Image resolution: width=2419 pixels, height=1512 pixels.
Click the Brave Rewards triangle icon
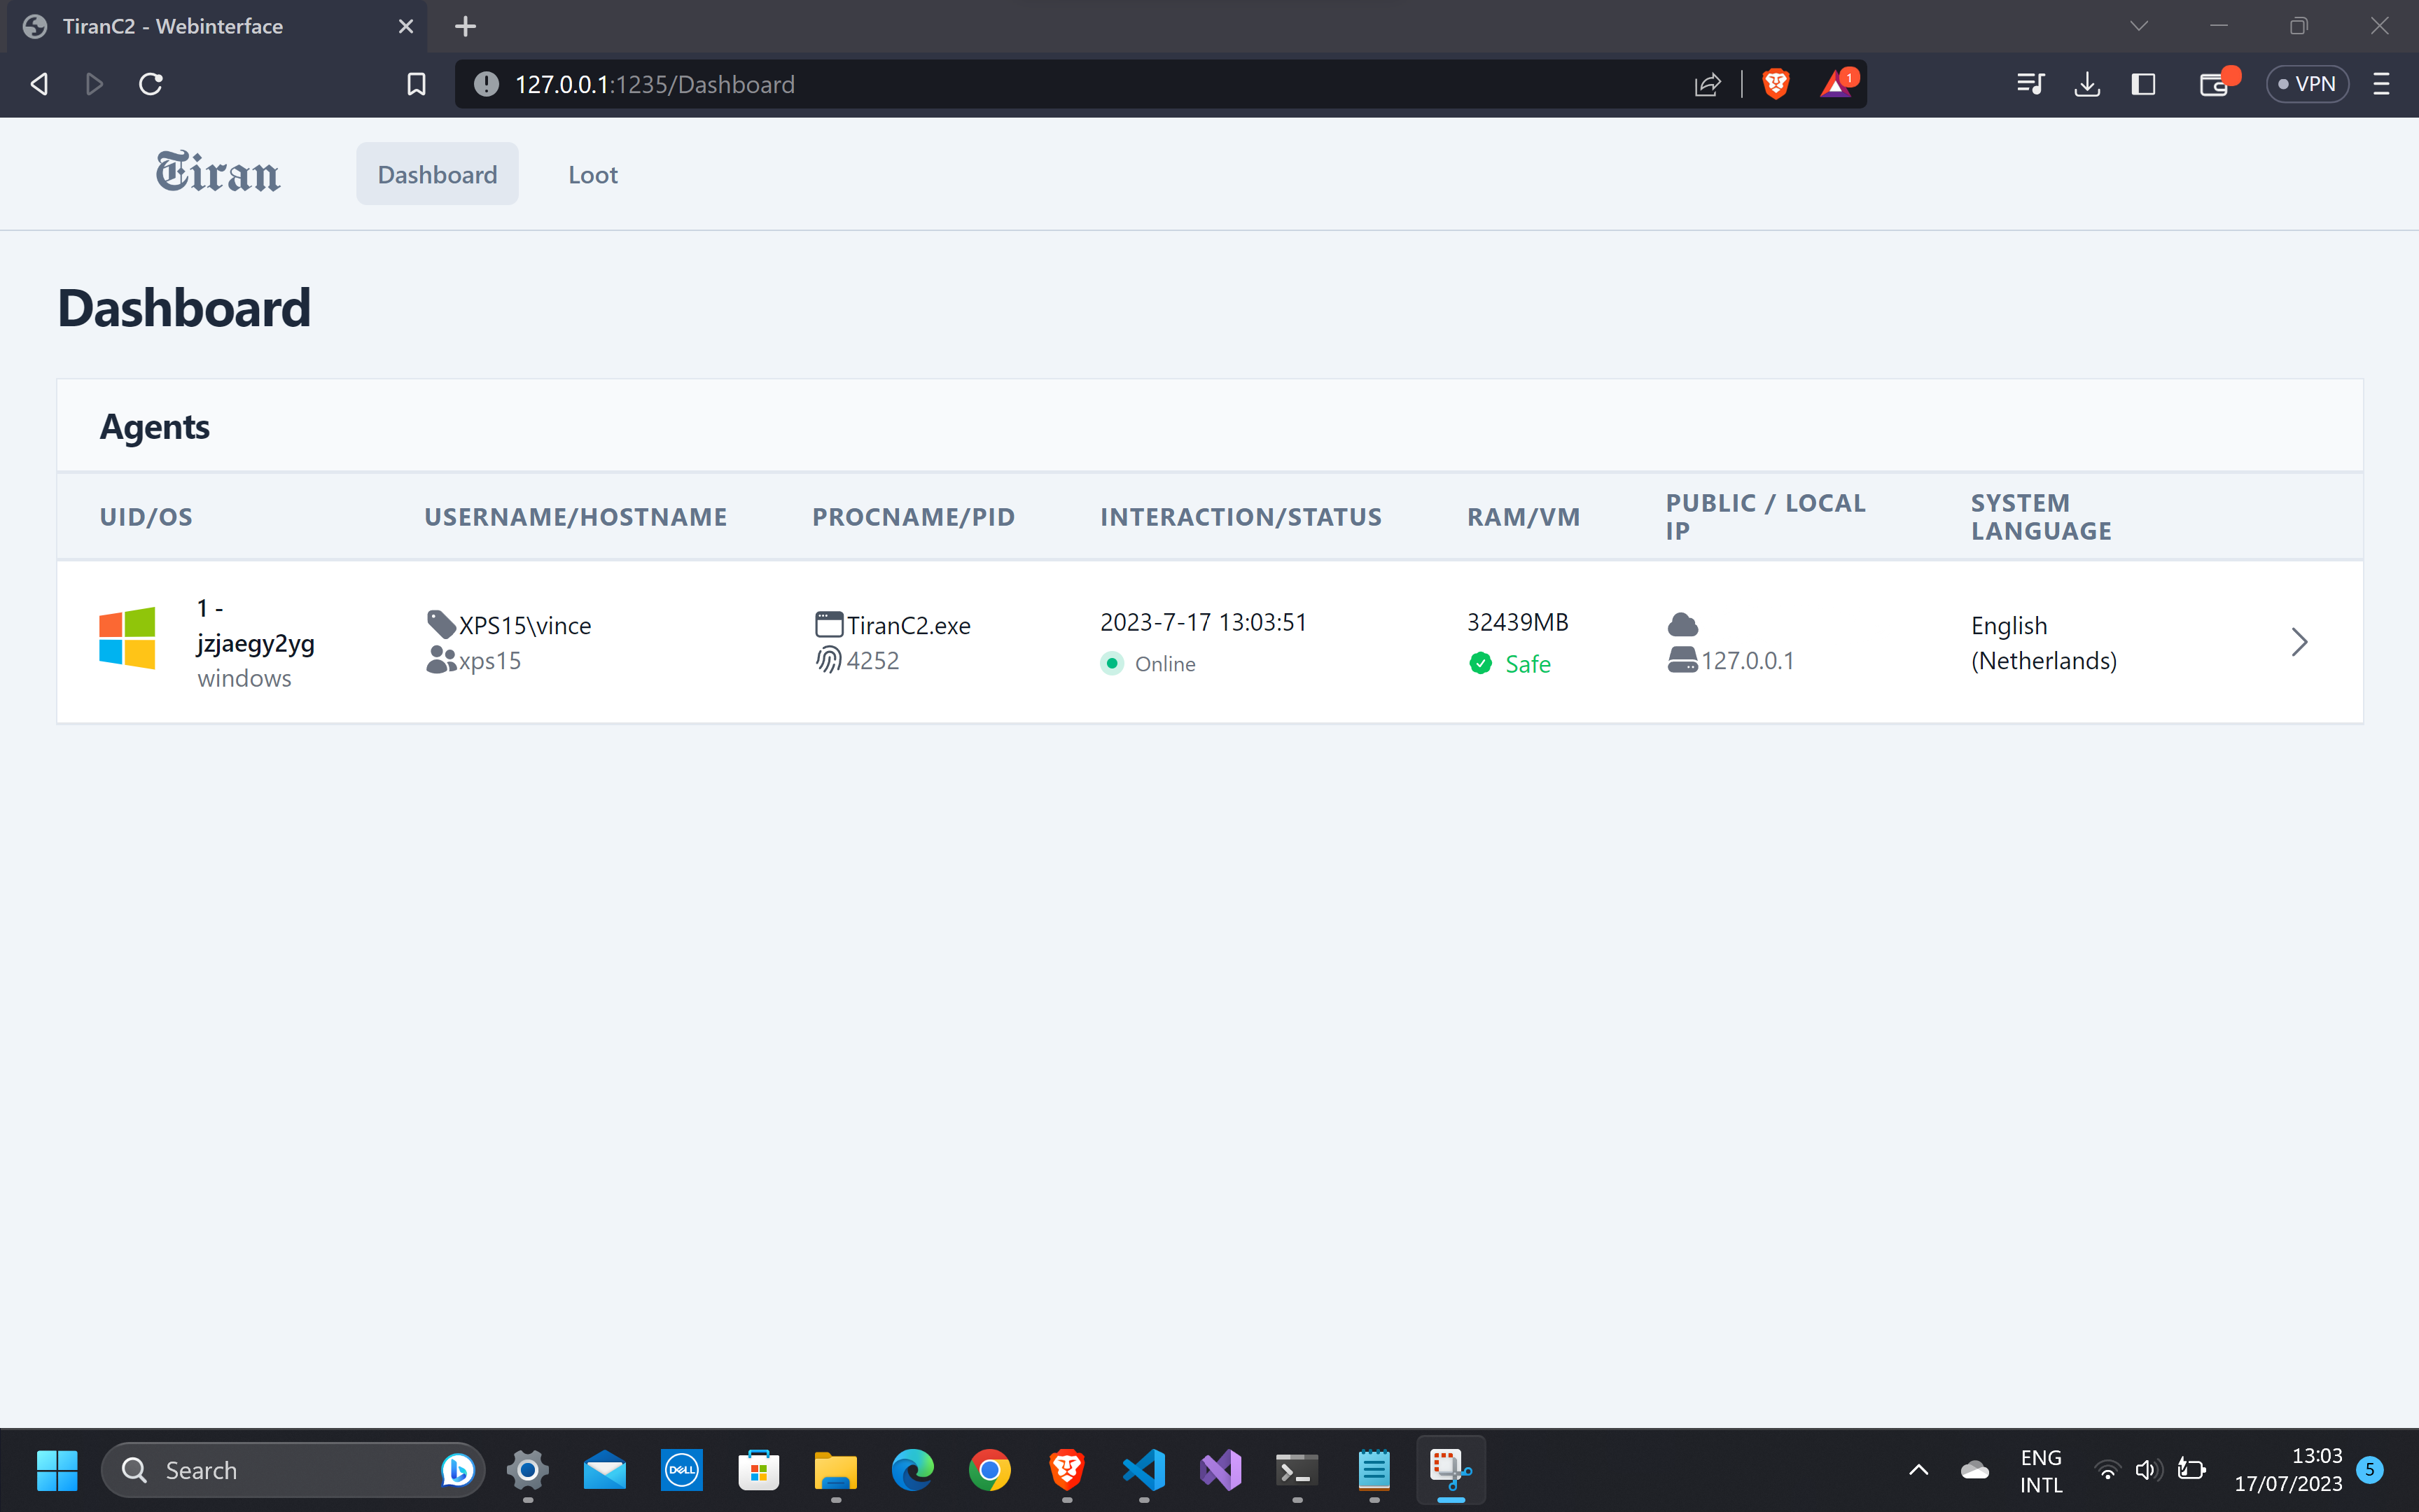[x=1835, y=84]
